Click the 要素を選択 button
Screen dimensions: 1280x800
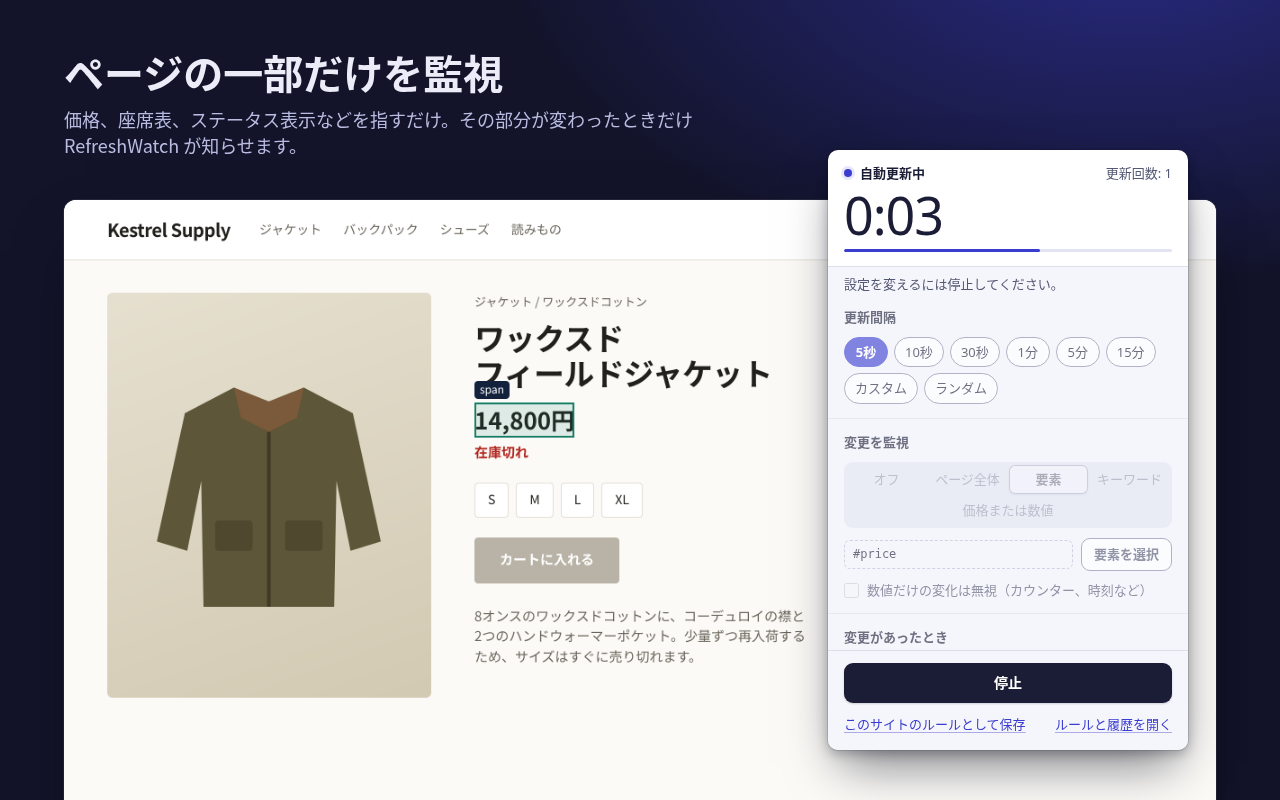[1126, 554]
